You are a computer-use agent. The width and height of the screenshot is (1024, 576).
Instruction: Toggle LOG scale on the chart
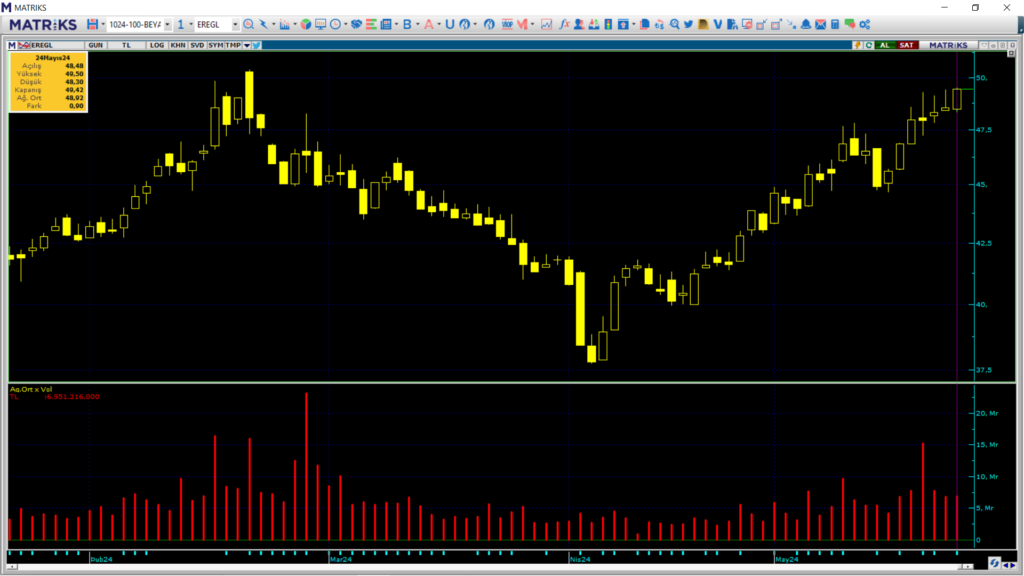tap(157, 45)
